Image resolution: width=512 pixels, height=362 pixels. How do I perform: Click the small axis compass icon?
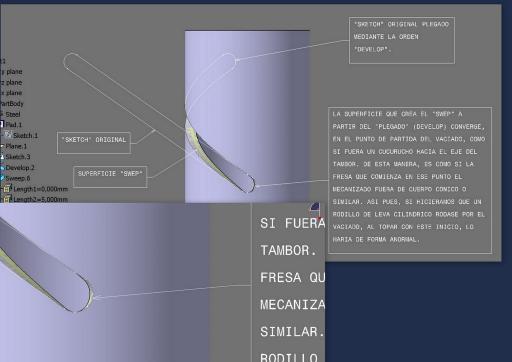click(315, 208)
